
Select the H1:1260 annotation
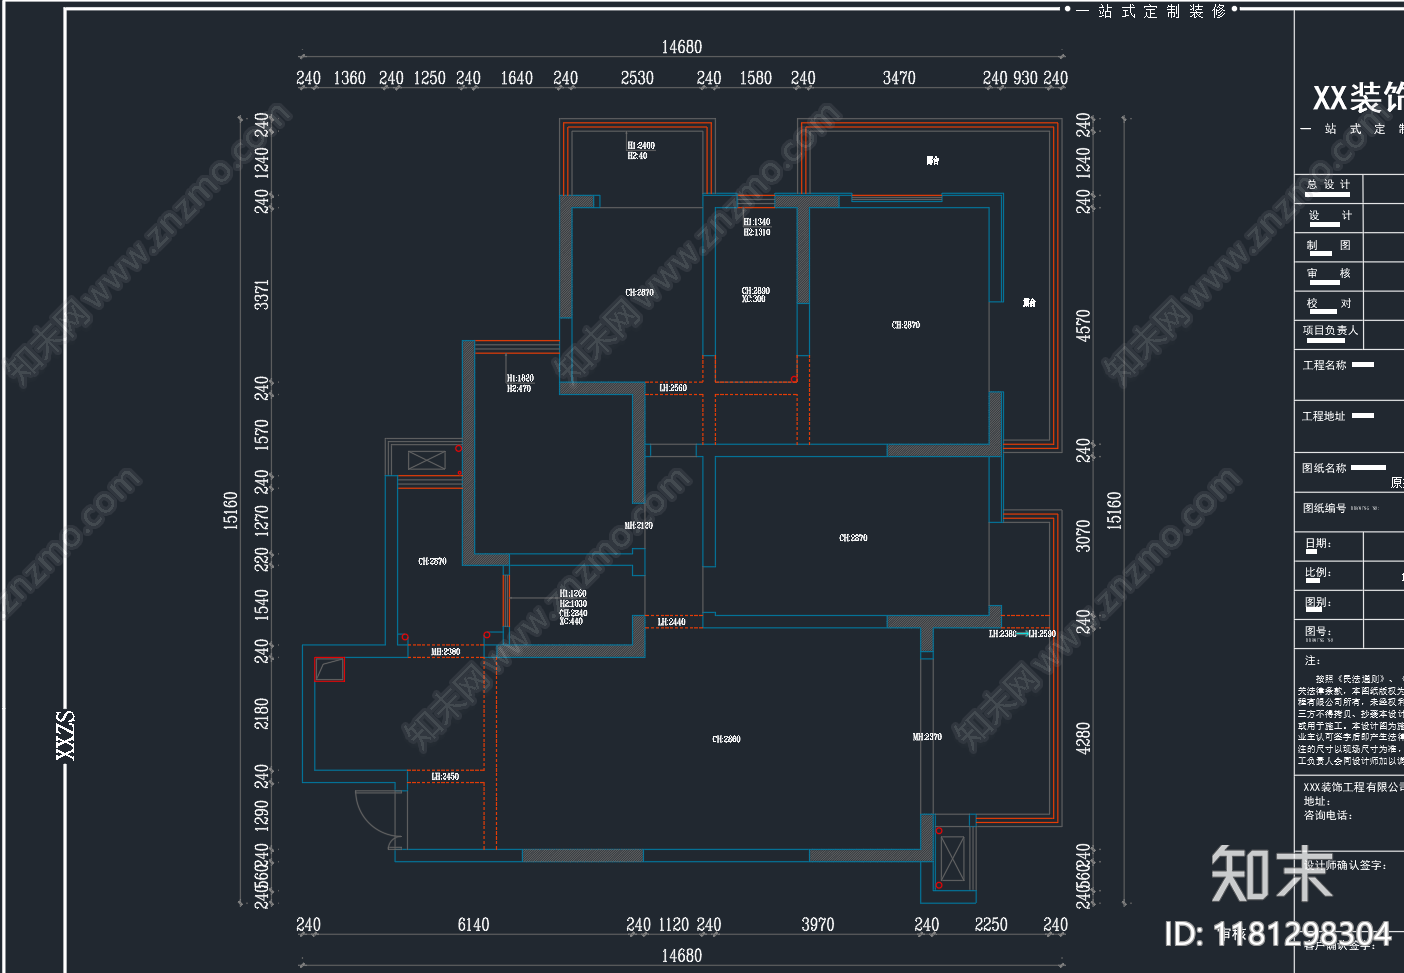[x=573, y=594]
